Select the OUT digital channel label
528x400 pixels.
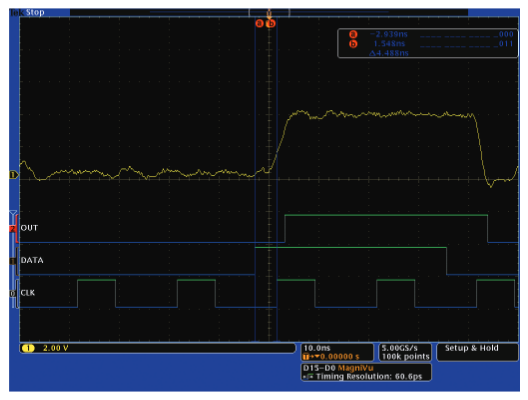point(29,228)
